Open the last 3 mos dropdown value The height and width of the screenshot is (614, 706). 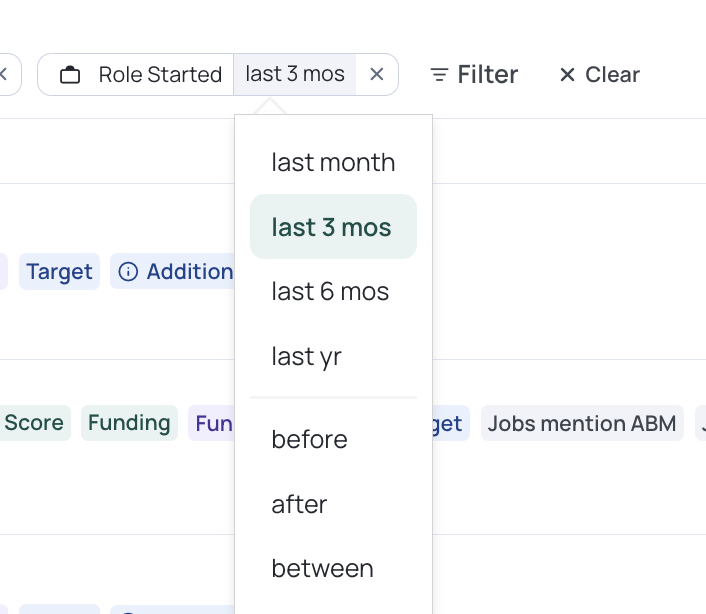click(x=294, y=74)
